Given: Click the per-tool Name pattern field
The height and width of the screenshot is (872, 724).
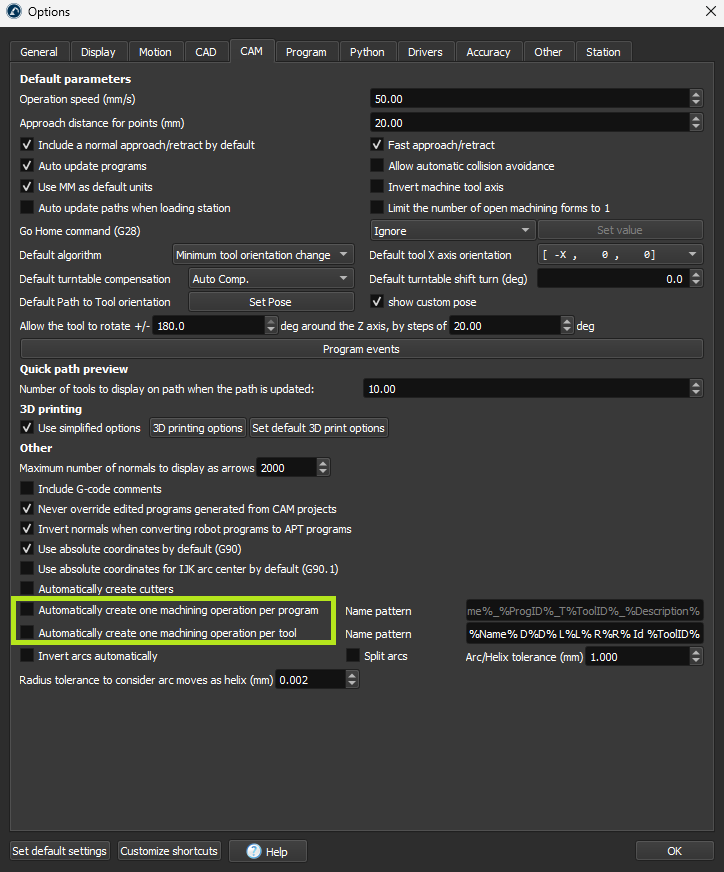Looking at the screenshot, I should [x=584, y=634].
